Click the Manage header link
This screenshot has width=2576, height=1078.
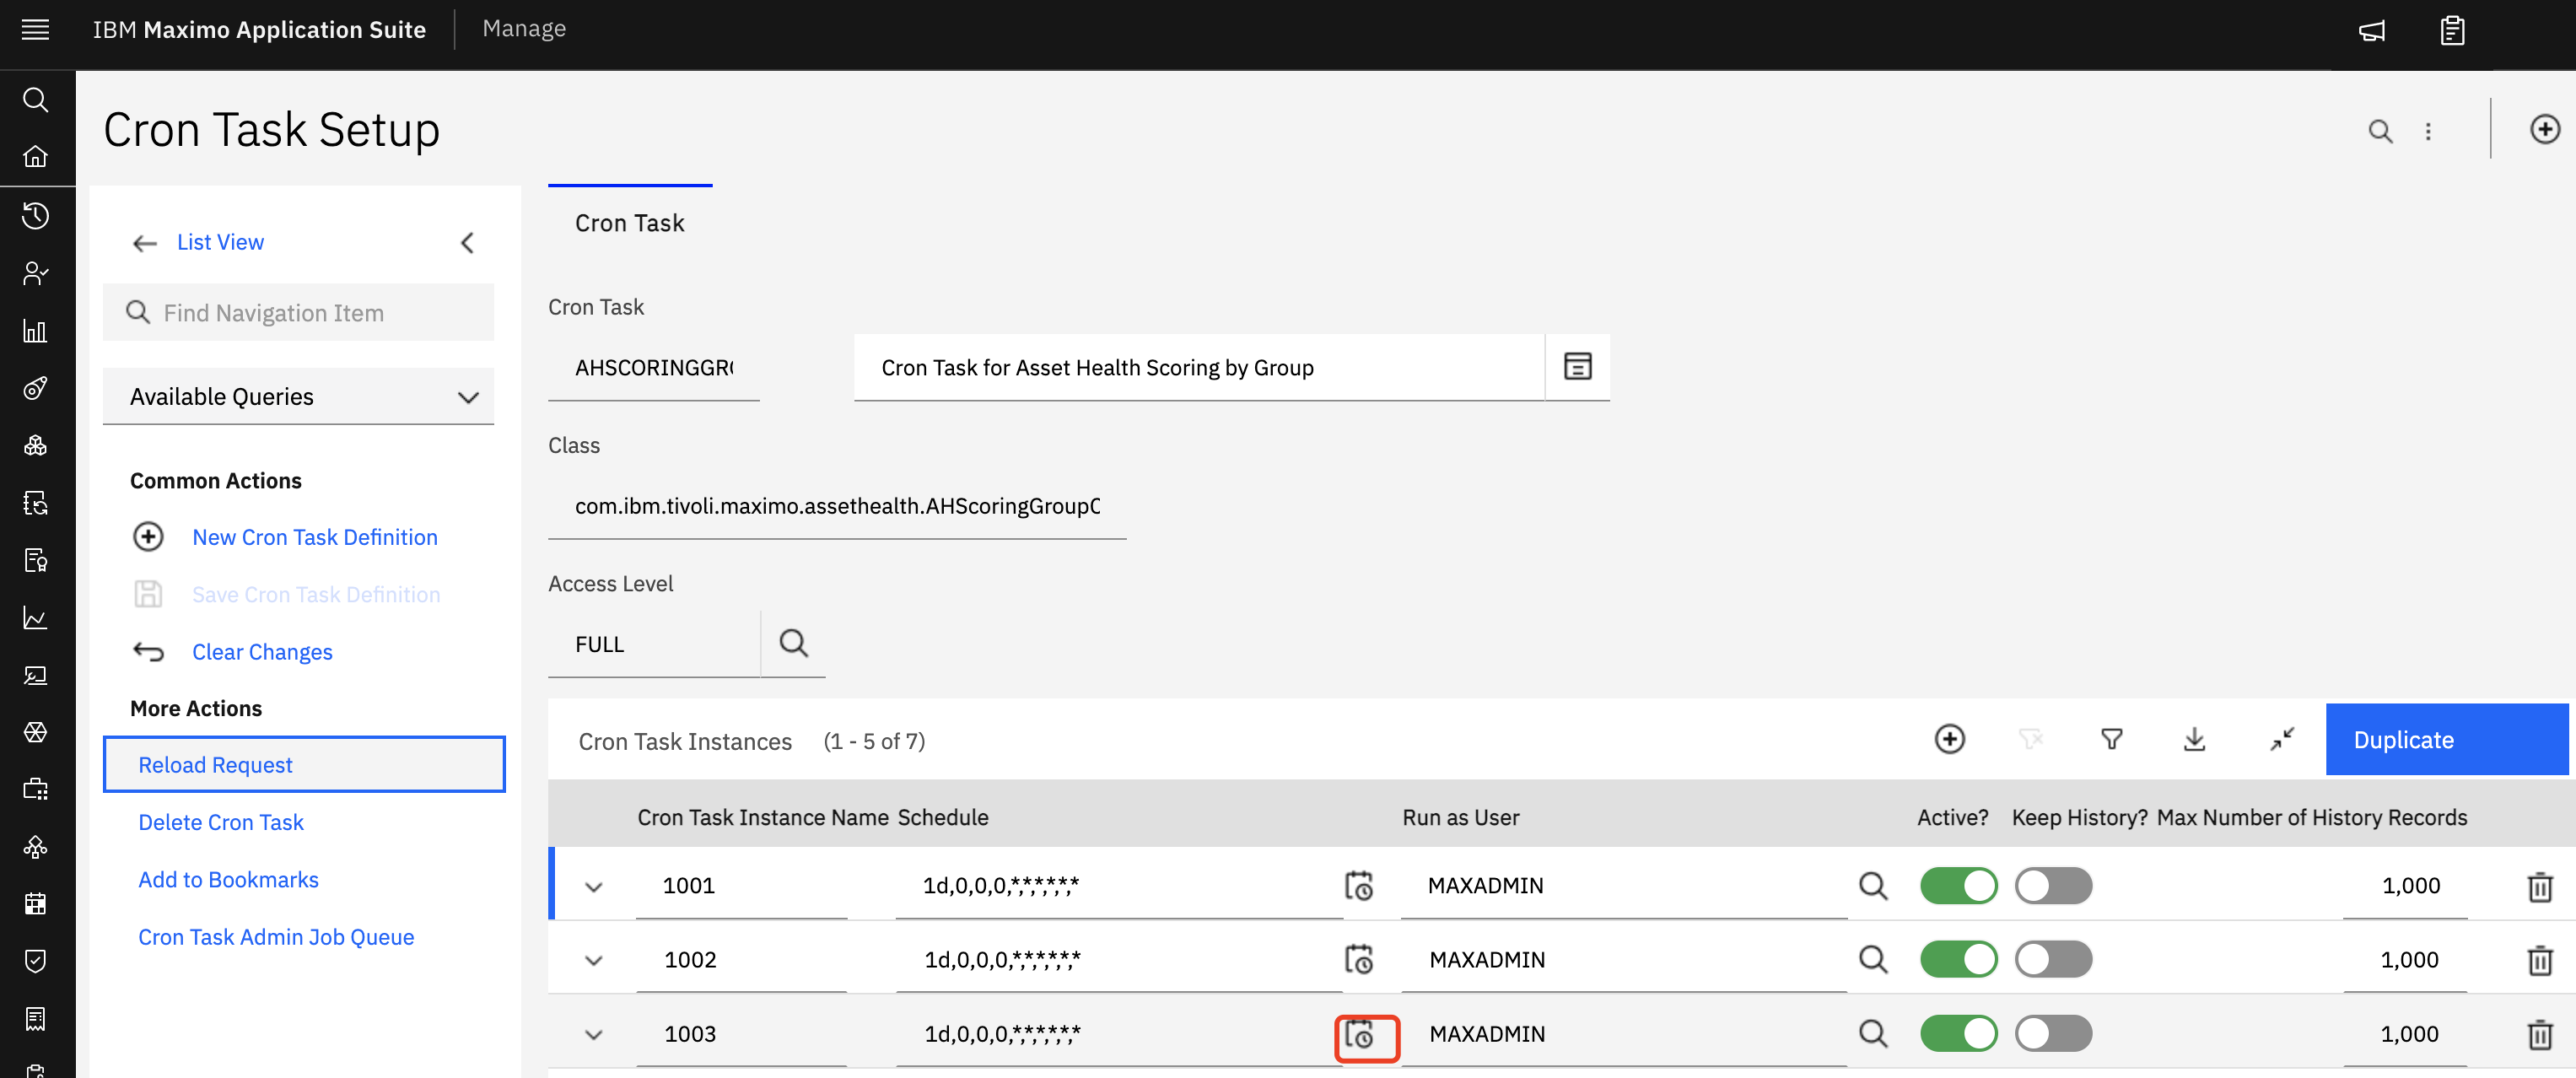point(524,29)
